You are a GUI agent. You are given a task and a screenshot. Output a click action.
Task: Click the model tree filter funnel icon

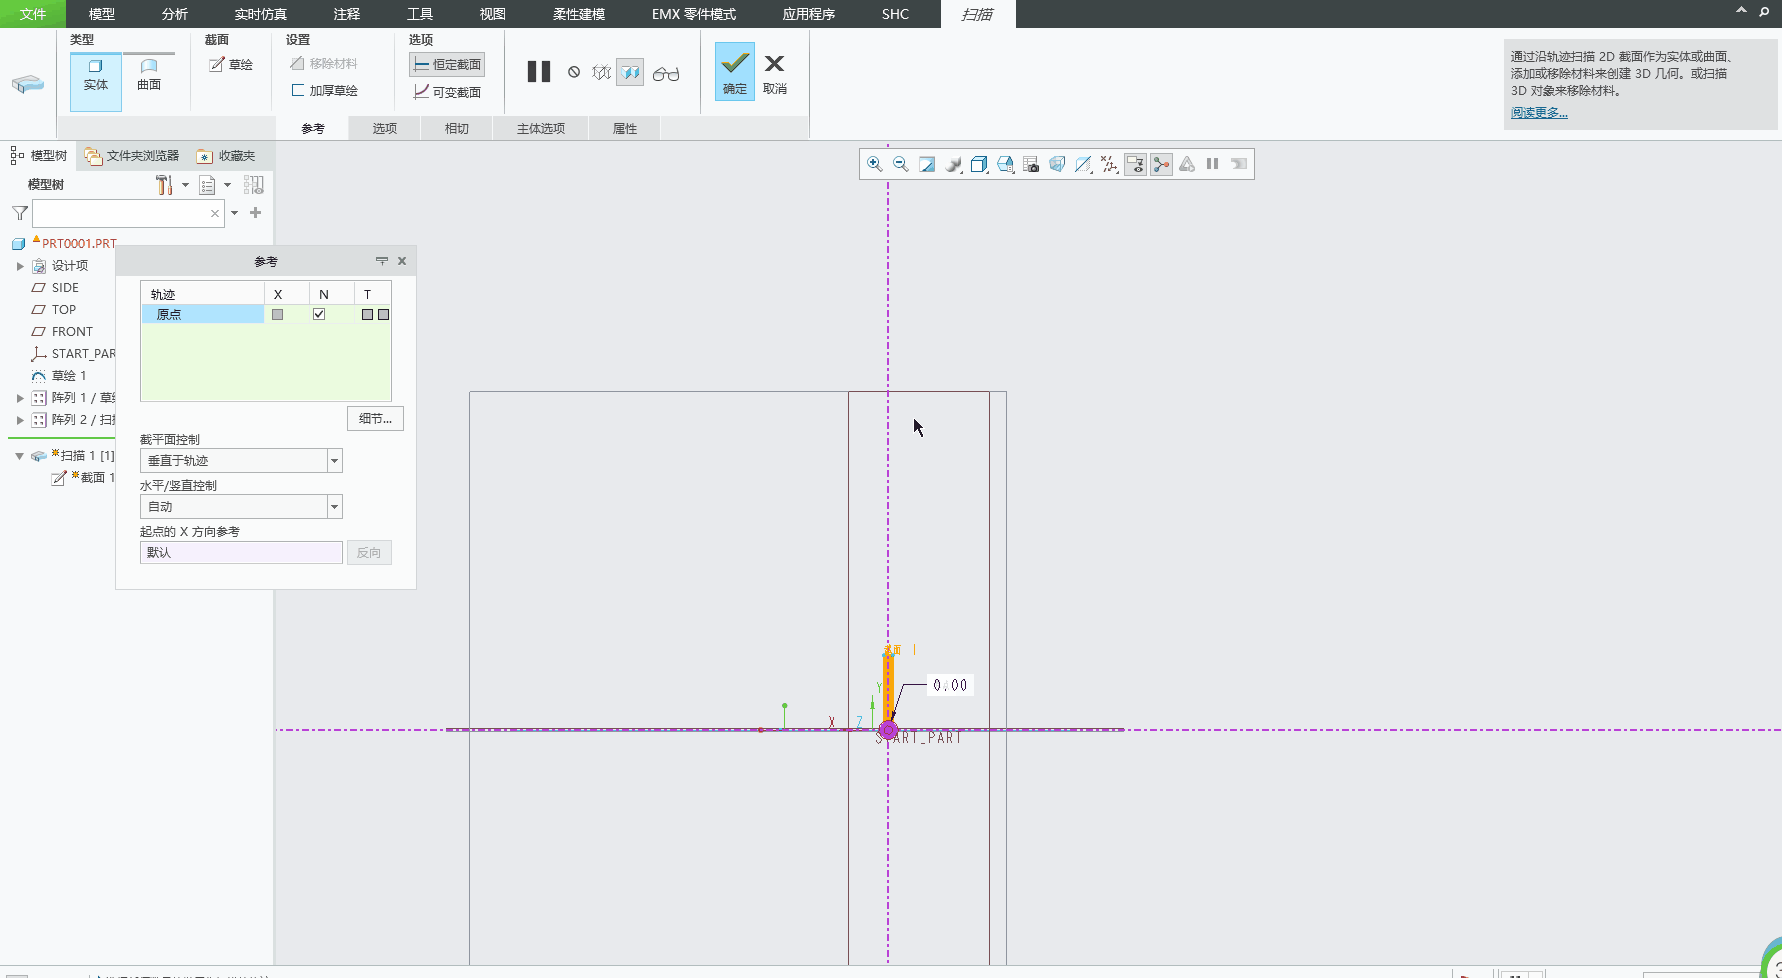coord(19,213)
